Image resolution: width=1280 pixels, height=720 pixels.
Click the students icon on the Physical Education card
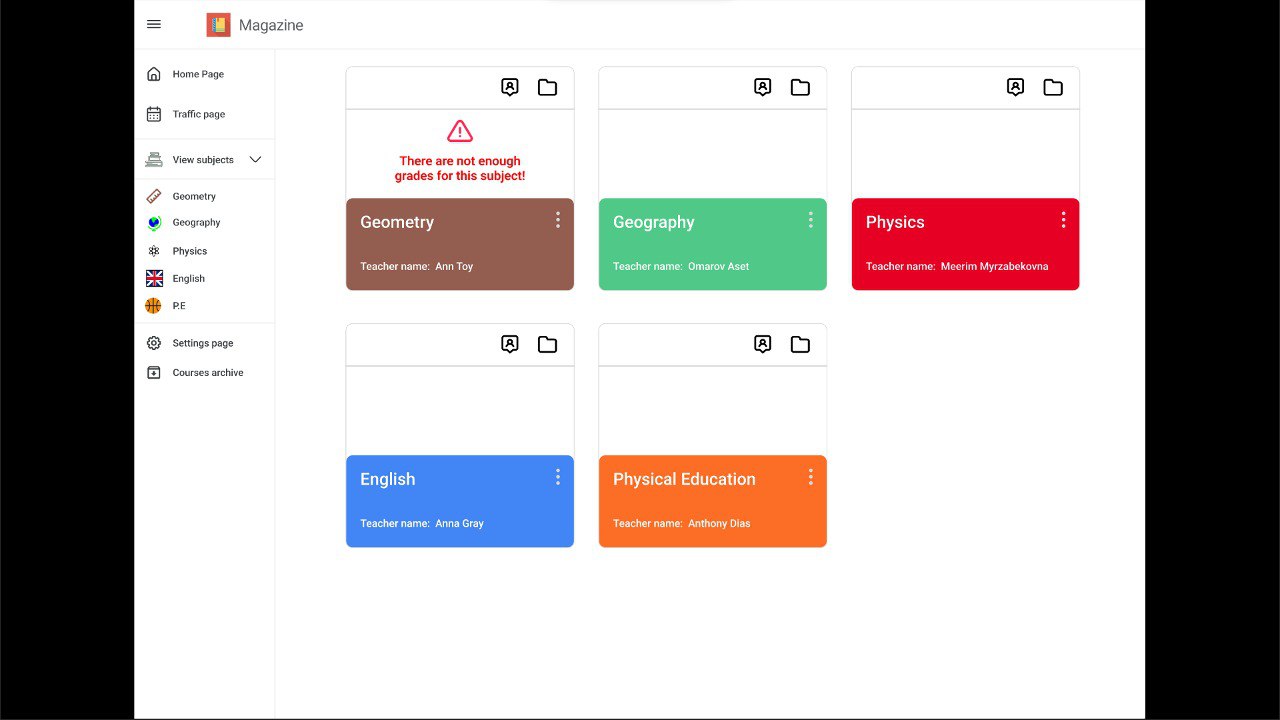pos(762,344)
